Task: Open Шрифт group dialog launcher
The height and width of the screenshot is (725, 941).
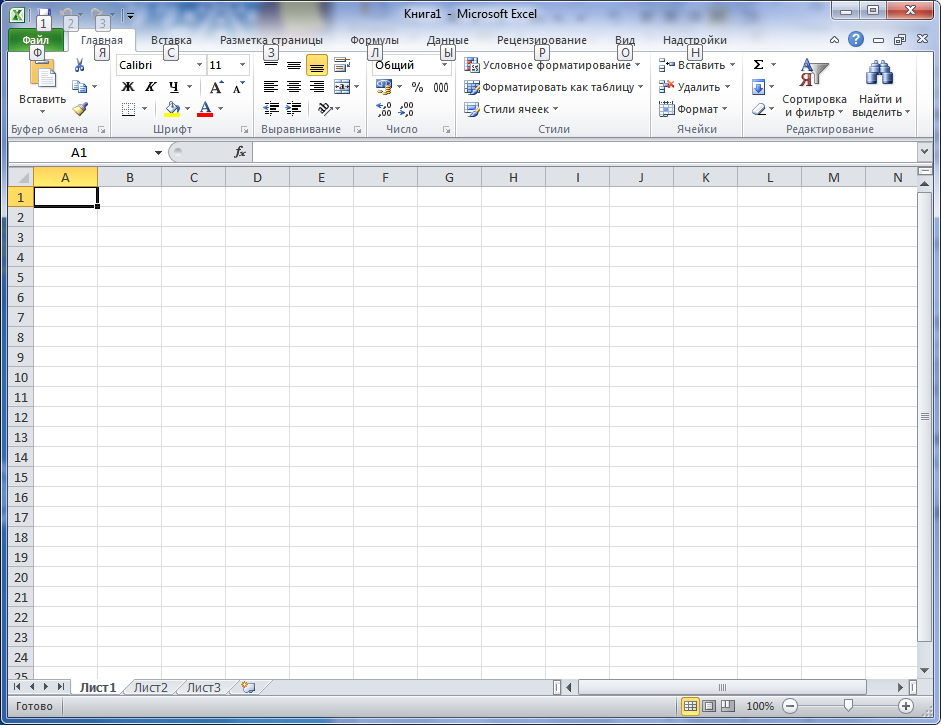Action: 245,130
